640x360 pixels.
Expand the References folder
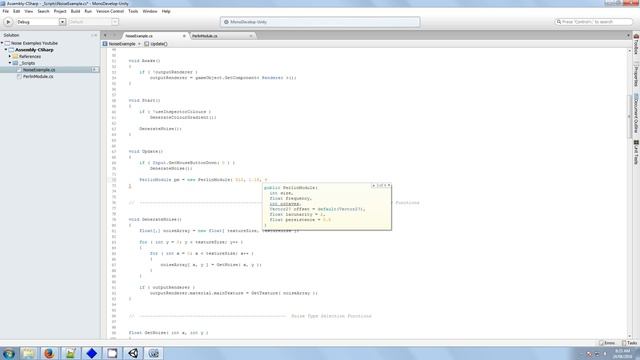(x=10, y=56)
